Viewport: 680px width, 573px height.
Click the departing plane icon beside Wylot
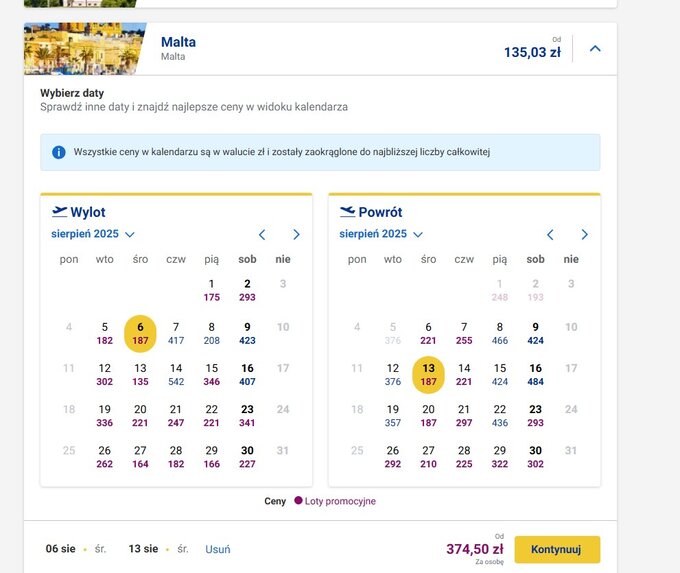point(59,212)
